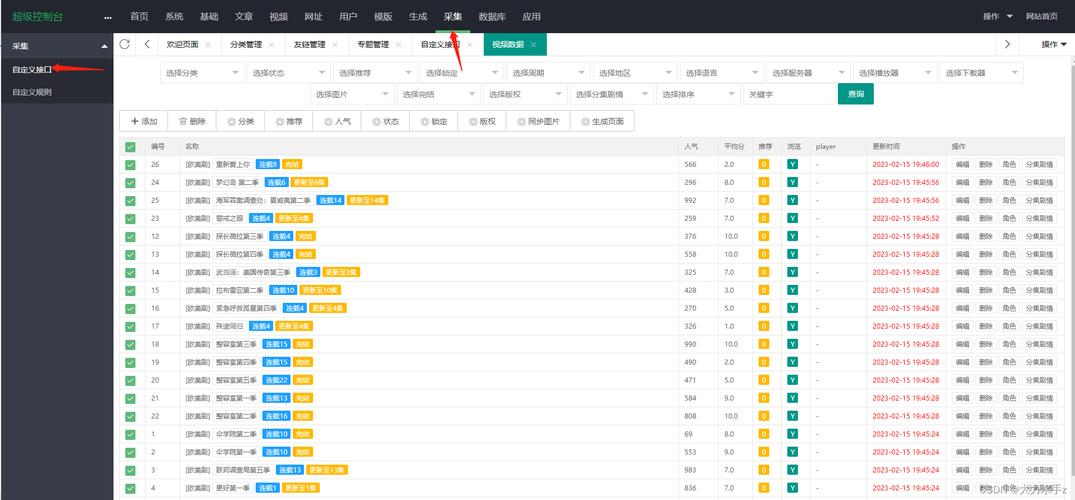
Task: Click the 分类 gear toolbar button
Action: [241, 121]
